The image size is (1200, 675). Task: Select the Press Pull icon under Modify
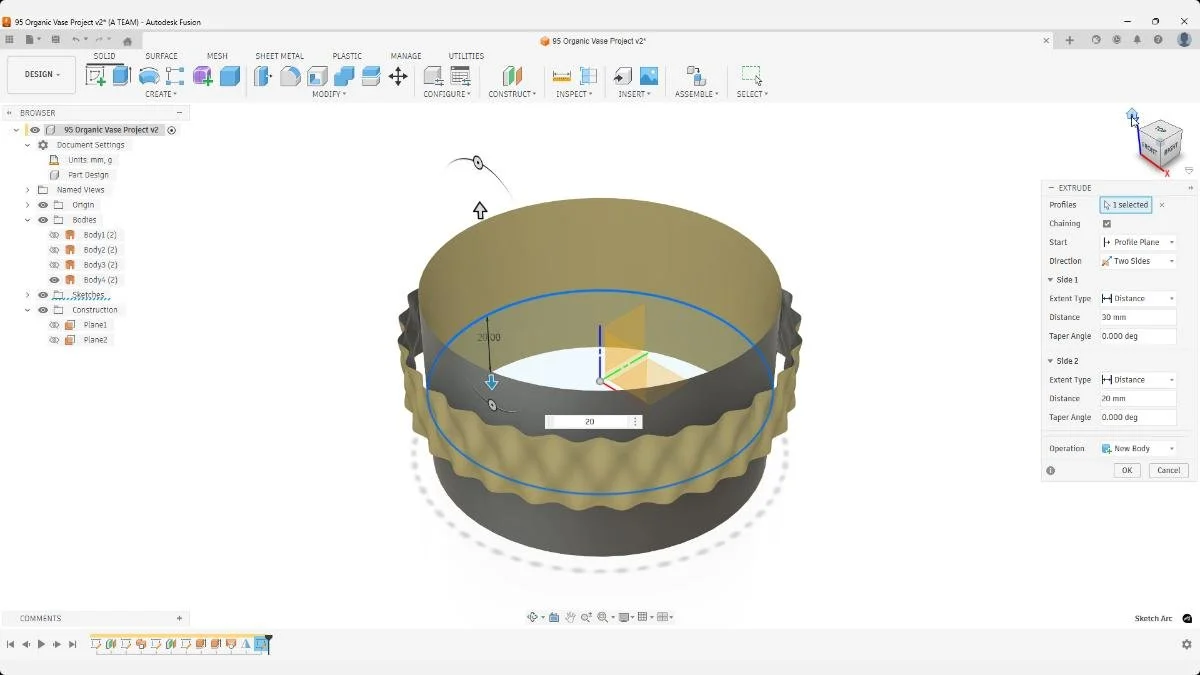261,75
